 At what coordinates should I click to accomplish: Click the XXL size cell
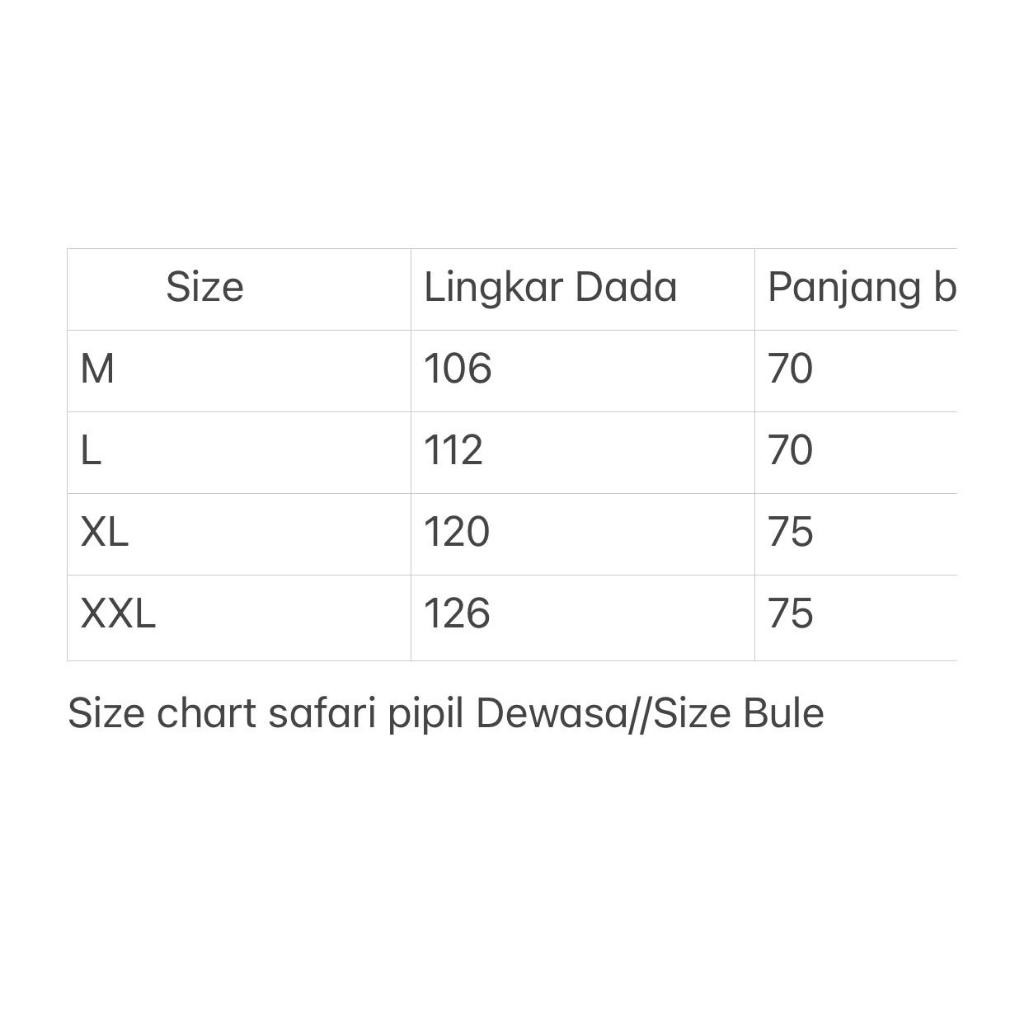pyautogui.click(x=118, y=614)
